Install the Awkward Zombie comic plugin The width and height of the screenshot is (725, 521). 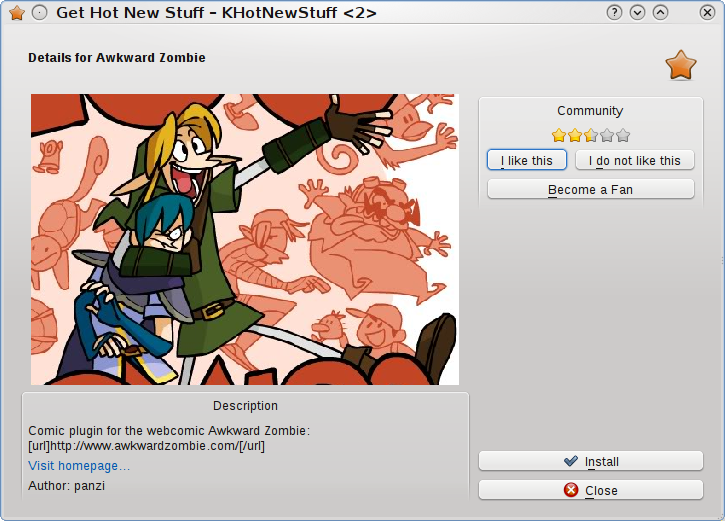click(591, 461)
